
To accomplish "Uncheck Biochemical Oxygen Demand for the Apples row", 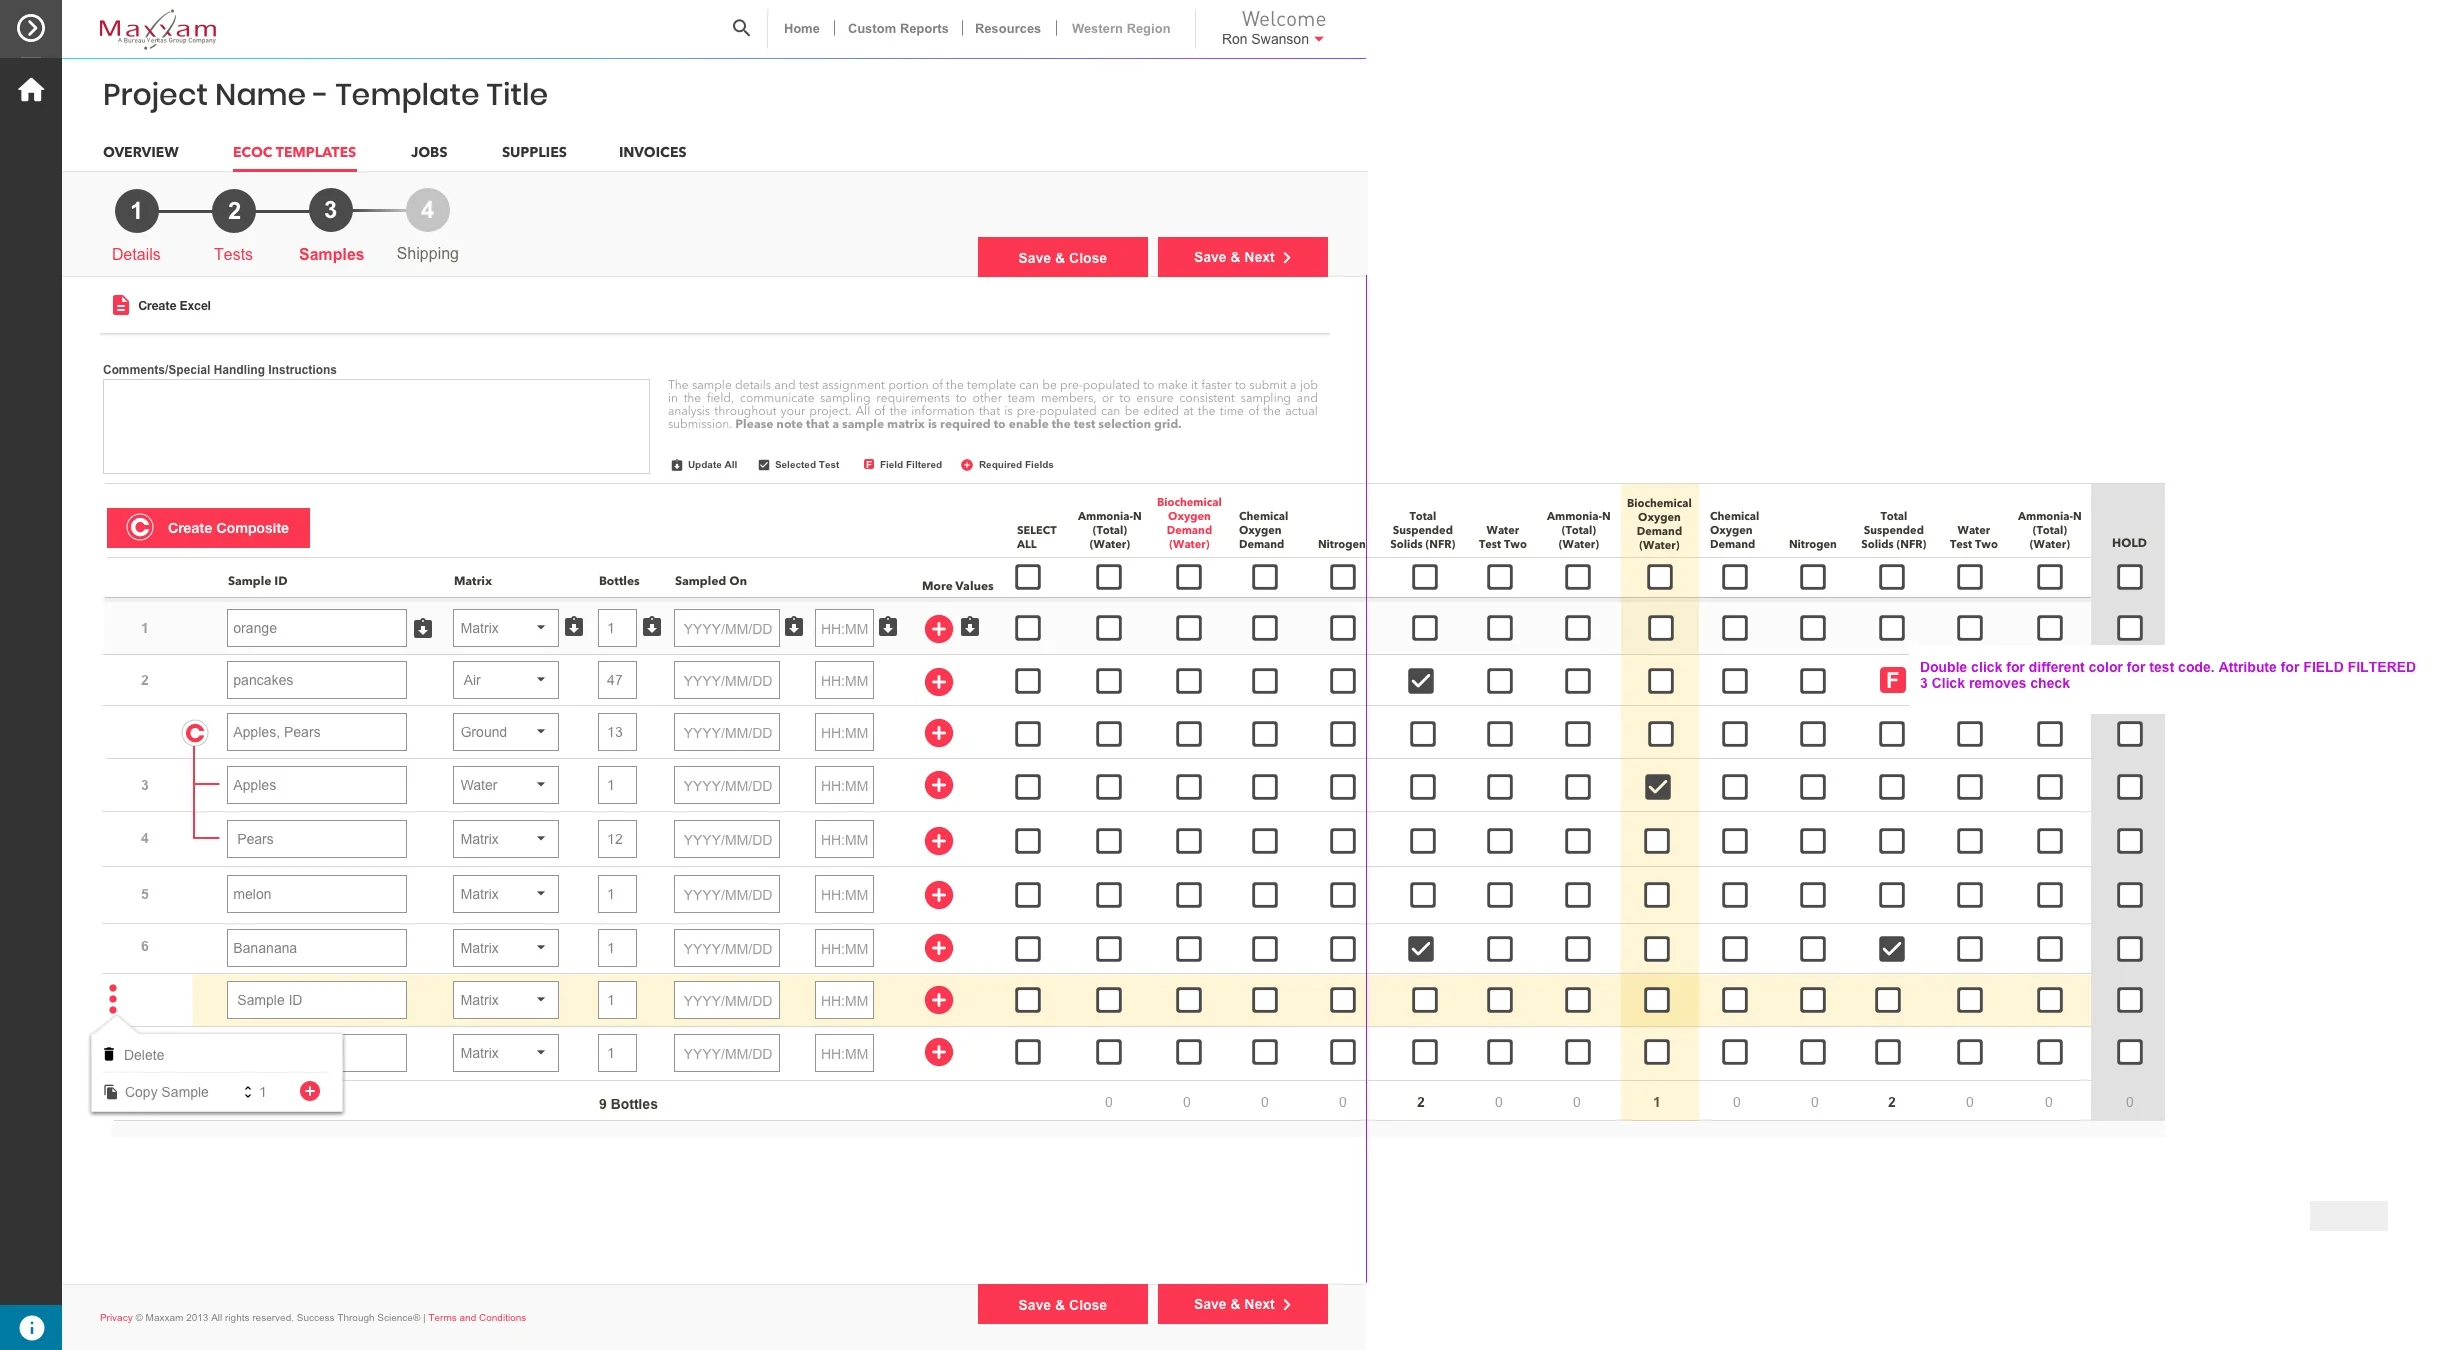I will pos(1657,787).
